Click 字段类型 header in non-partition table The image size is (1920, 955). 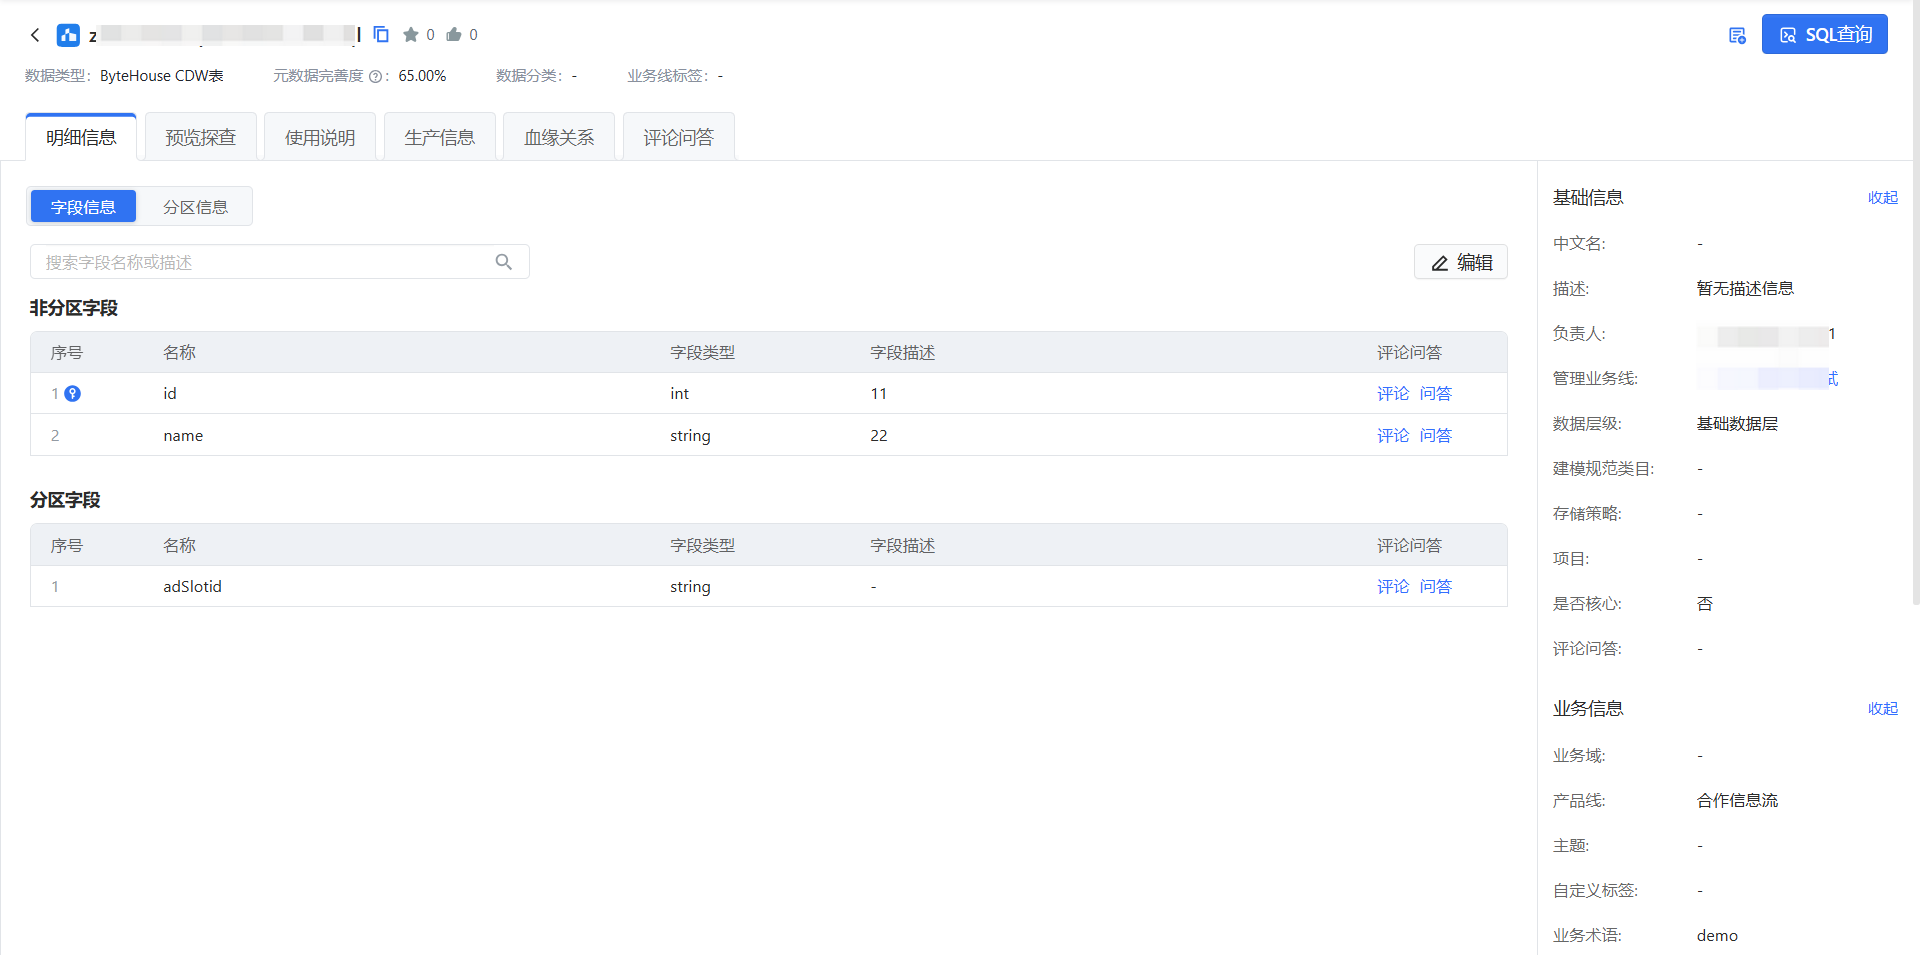click(702, 353)
